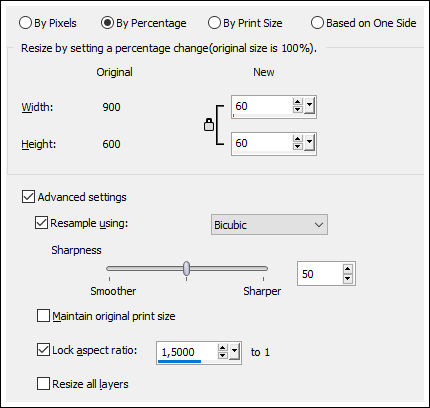Decrease new Width value with down arrow
The height and width of the screenshot is (408, 430).
click(298, 109)
